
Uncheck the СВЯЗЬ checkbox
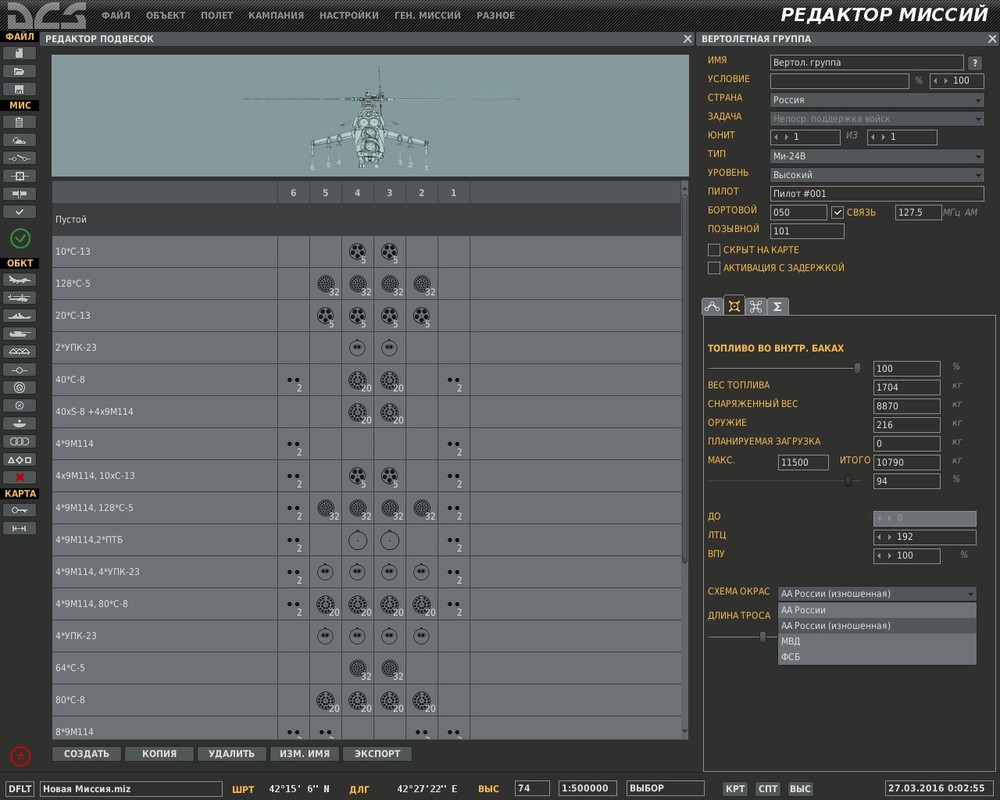[x=838, y=212]
